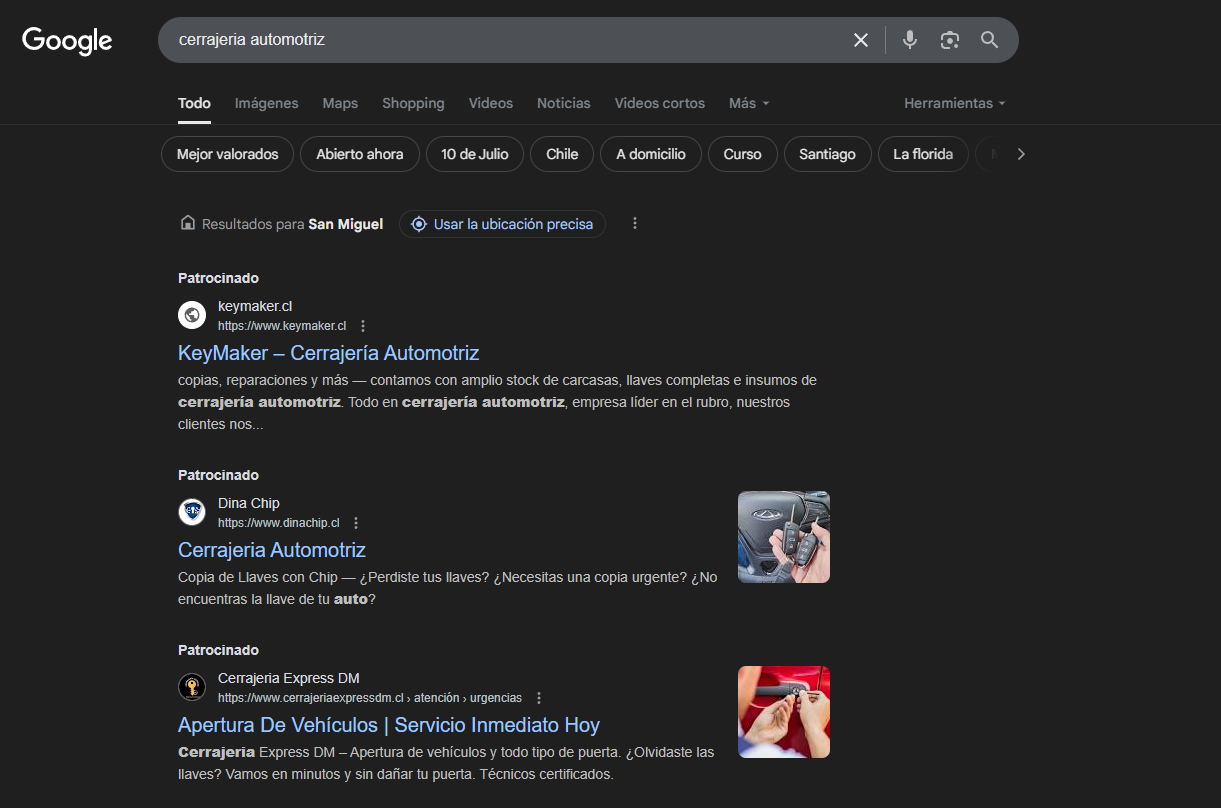
Task: Open Google Lens image search icon
Action: tap(950, 40)
